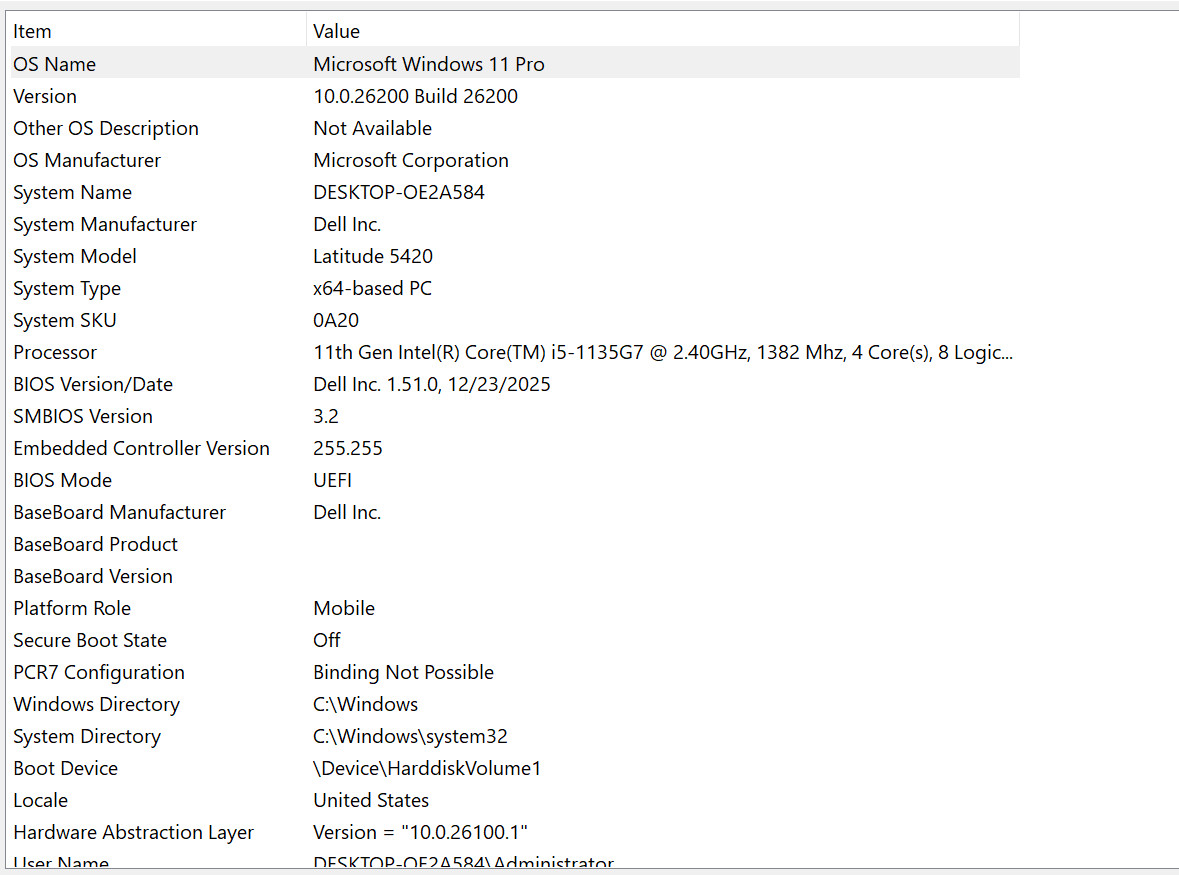Select the System Directory row

[86, 737]
